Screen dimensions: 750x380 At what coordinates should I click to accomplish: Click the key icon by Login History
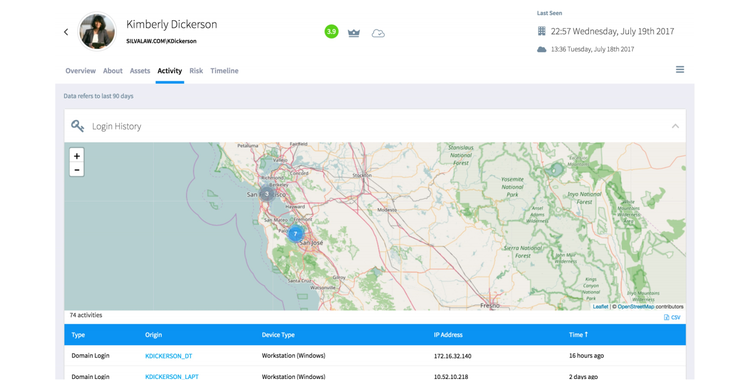pos(77,126)
